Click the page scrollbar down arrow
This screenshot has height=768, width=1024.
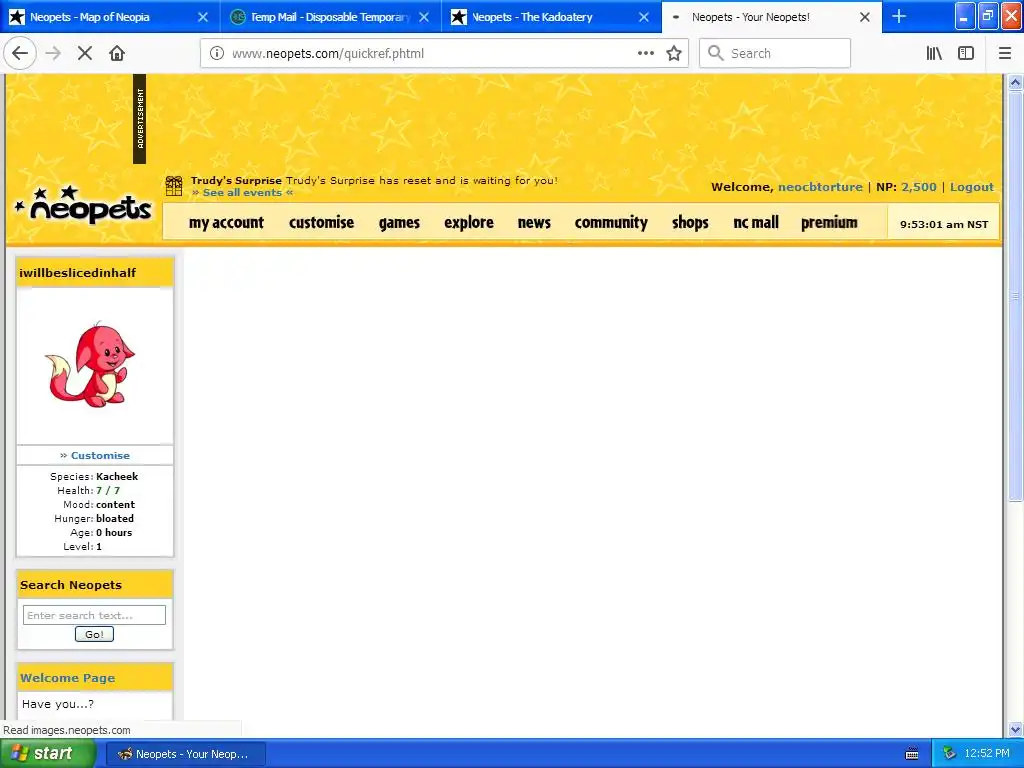1015,729
